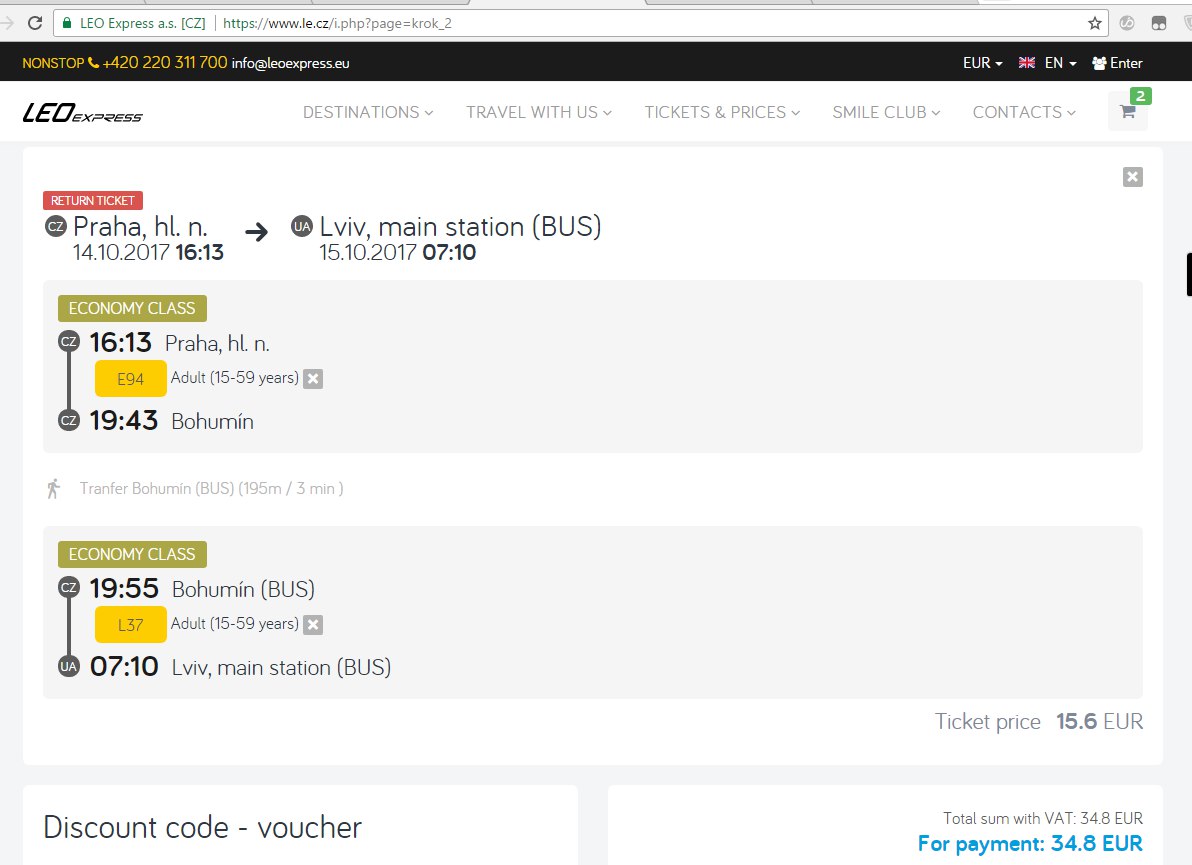The image size is (1192, 865).
Task: Click the Total sum with VAT text
Action: coord(1043,819)
